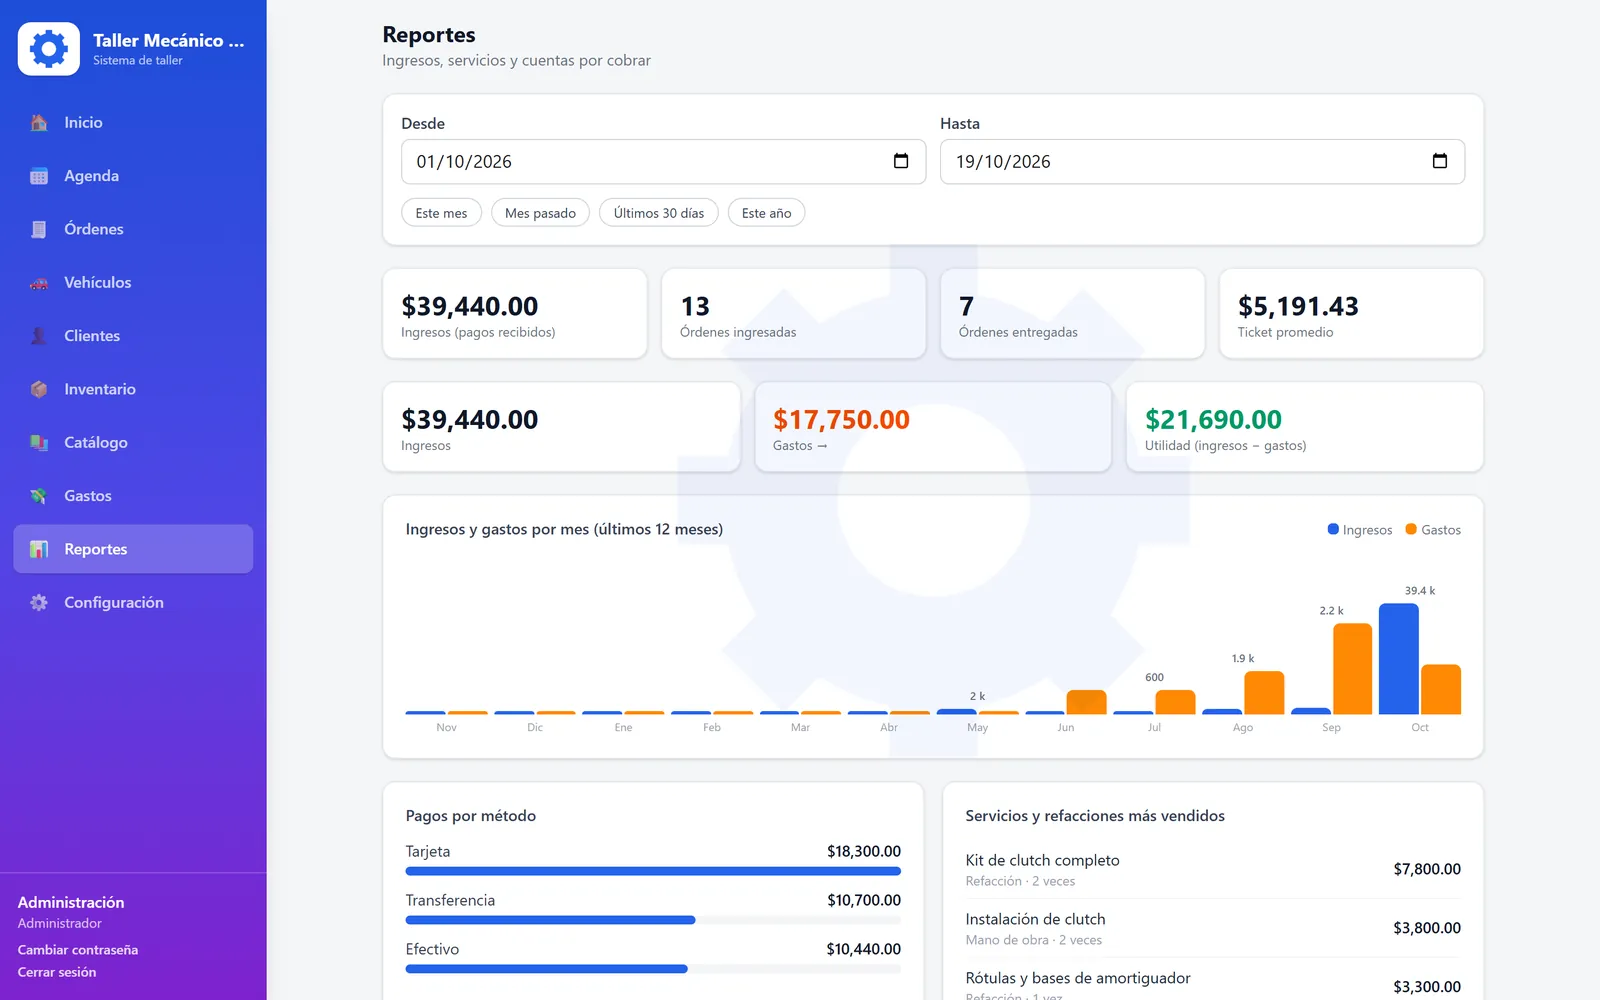Screen dimensions: 1600x1000
Task: Toggle Ingresos legend blue dot
Action: click(1333, 529)
